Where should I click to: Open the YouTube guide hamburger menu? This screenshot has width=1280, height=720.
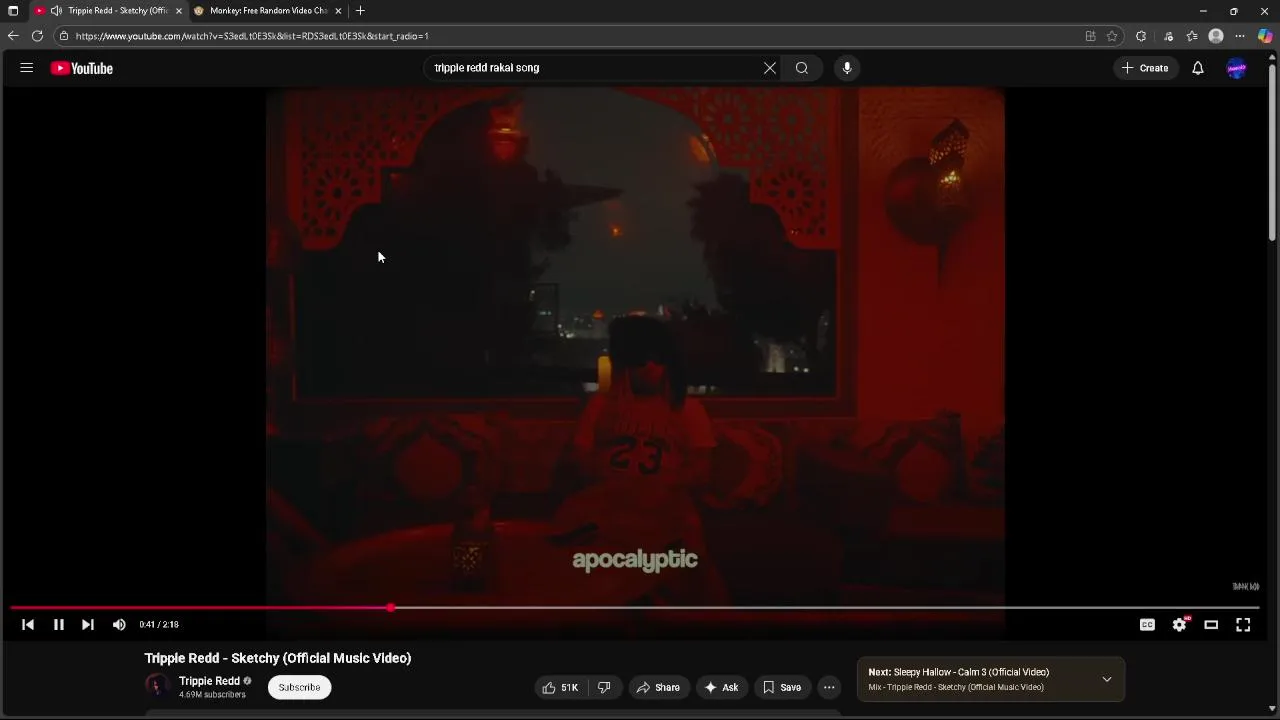click(x=27, y=68)
